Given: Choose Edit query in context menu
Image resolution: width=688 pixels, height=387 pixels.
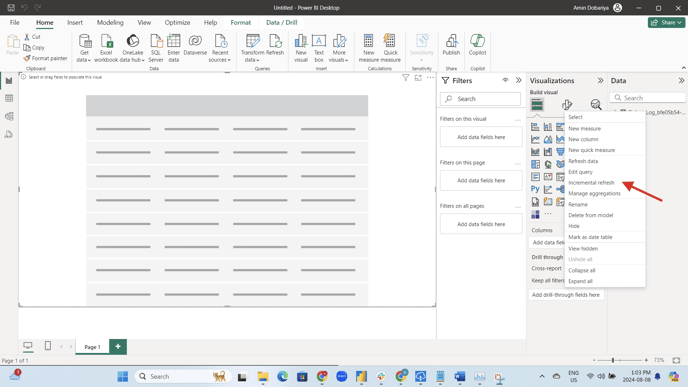Looking at the screenshot, I should tap(580, 172).
